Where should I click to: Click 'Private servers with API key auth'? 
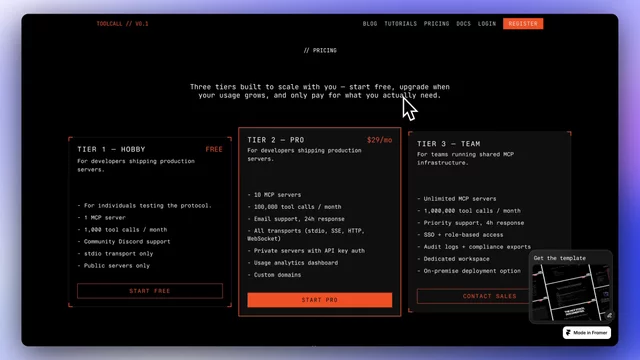point(306,251)
